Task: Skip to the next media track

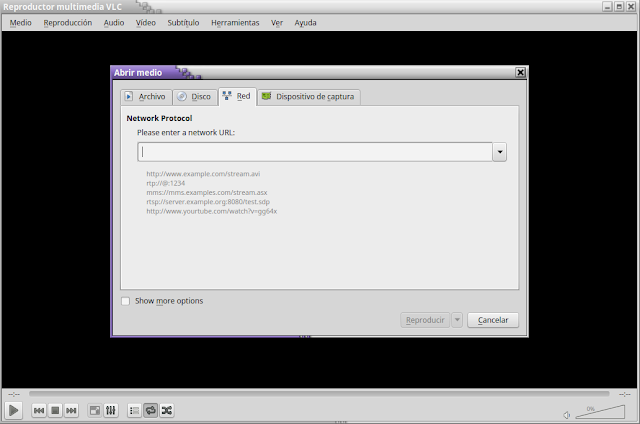Action: [x=71, y=410]
